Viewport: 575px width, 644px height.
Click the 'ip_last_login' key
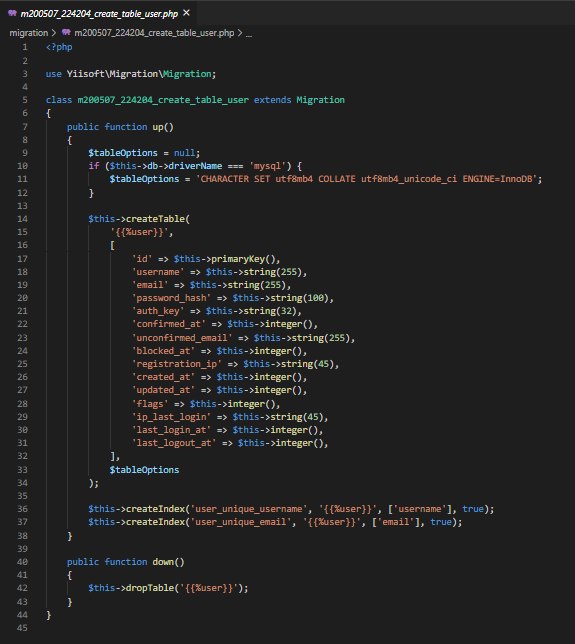[171, 417]
